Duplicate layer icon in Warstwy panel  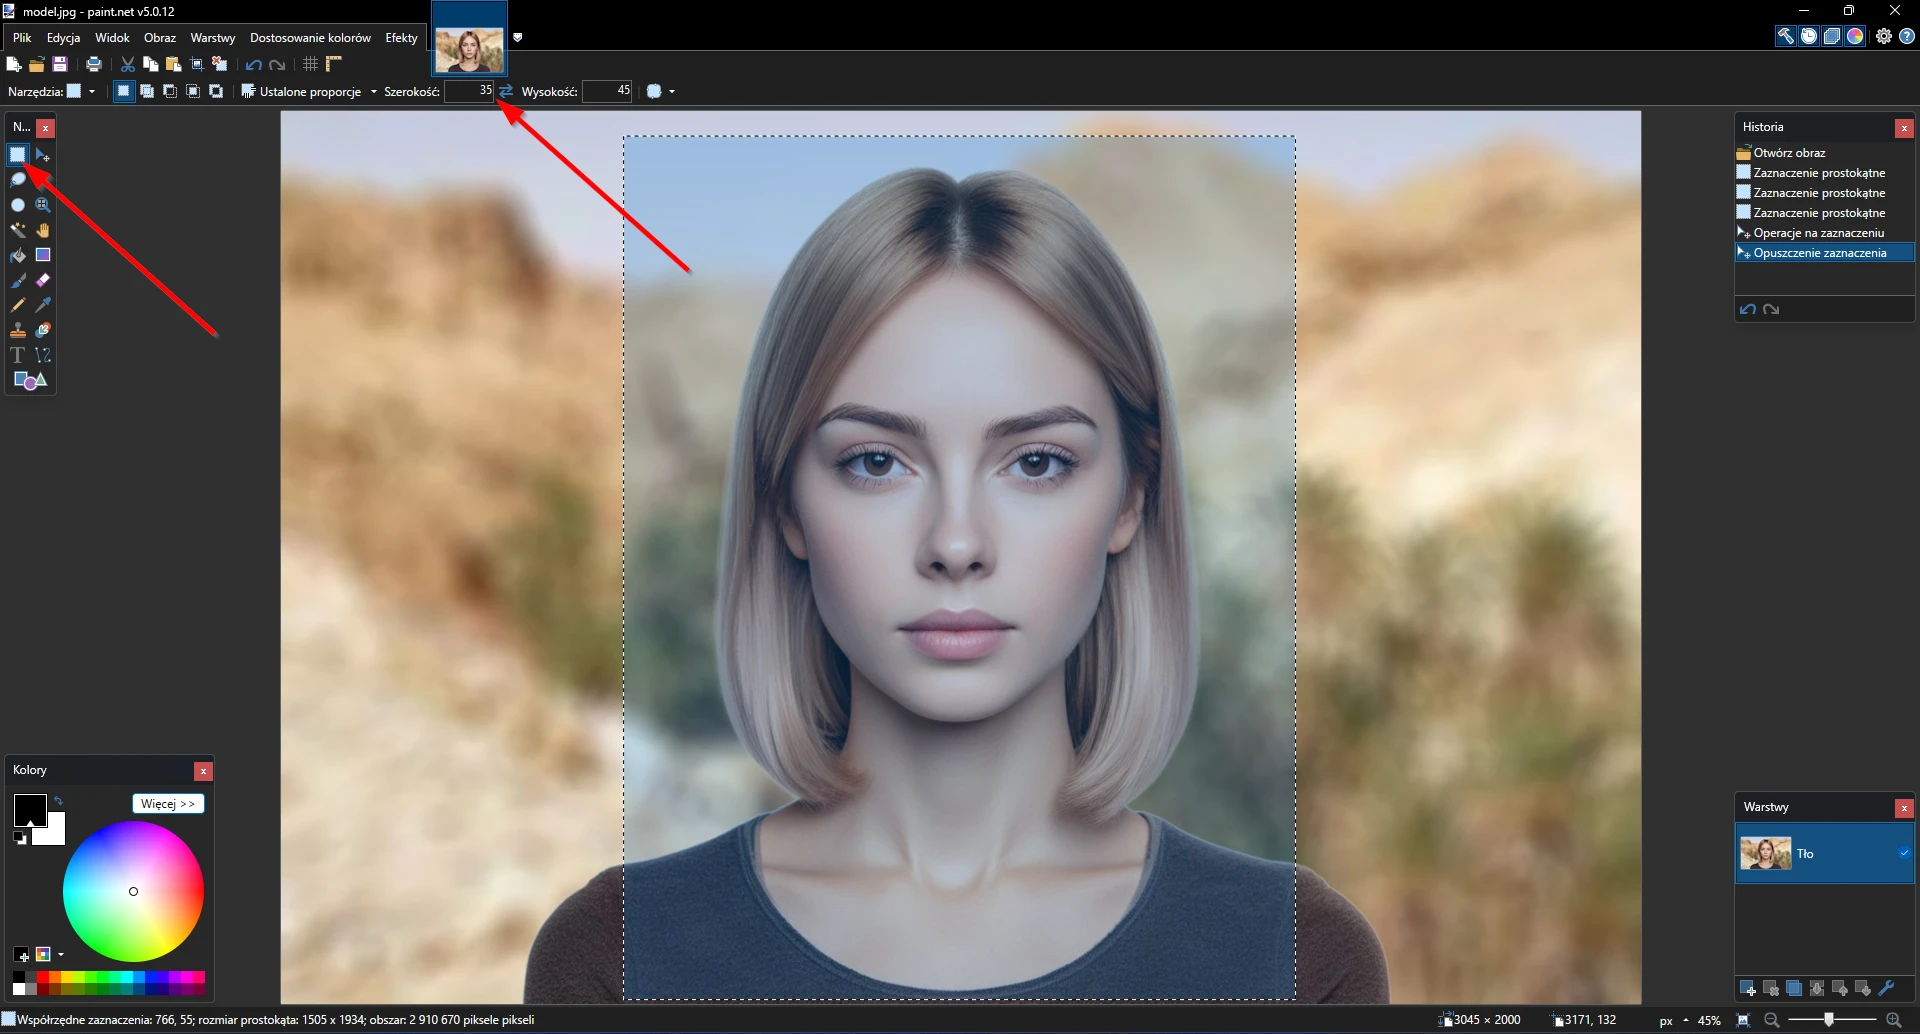(x=1794, y=989)
